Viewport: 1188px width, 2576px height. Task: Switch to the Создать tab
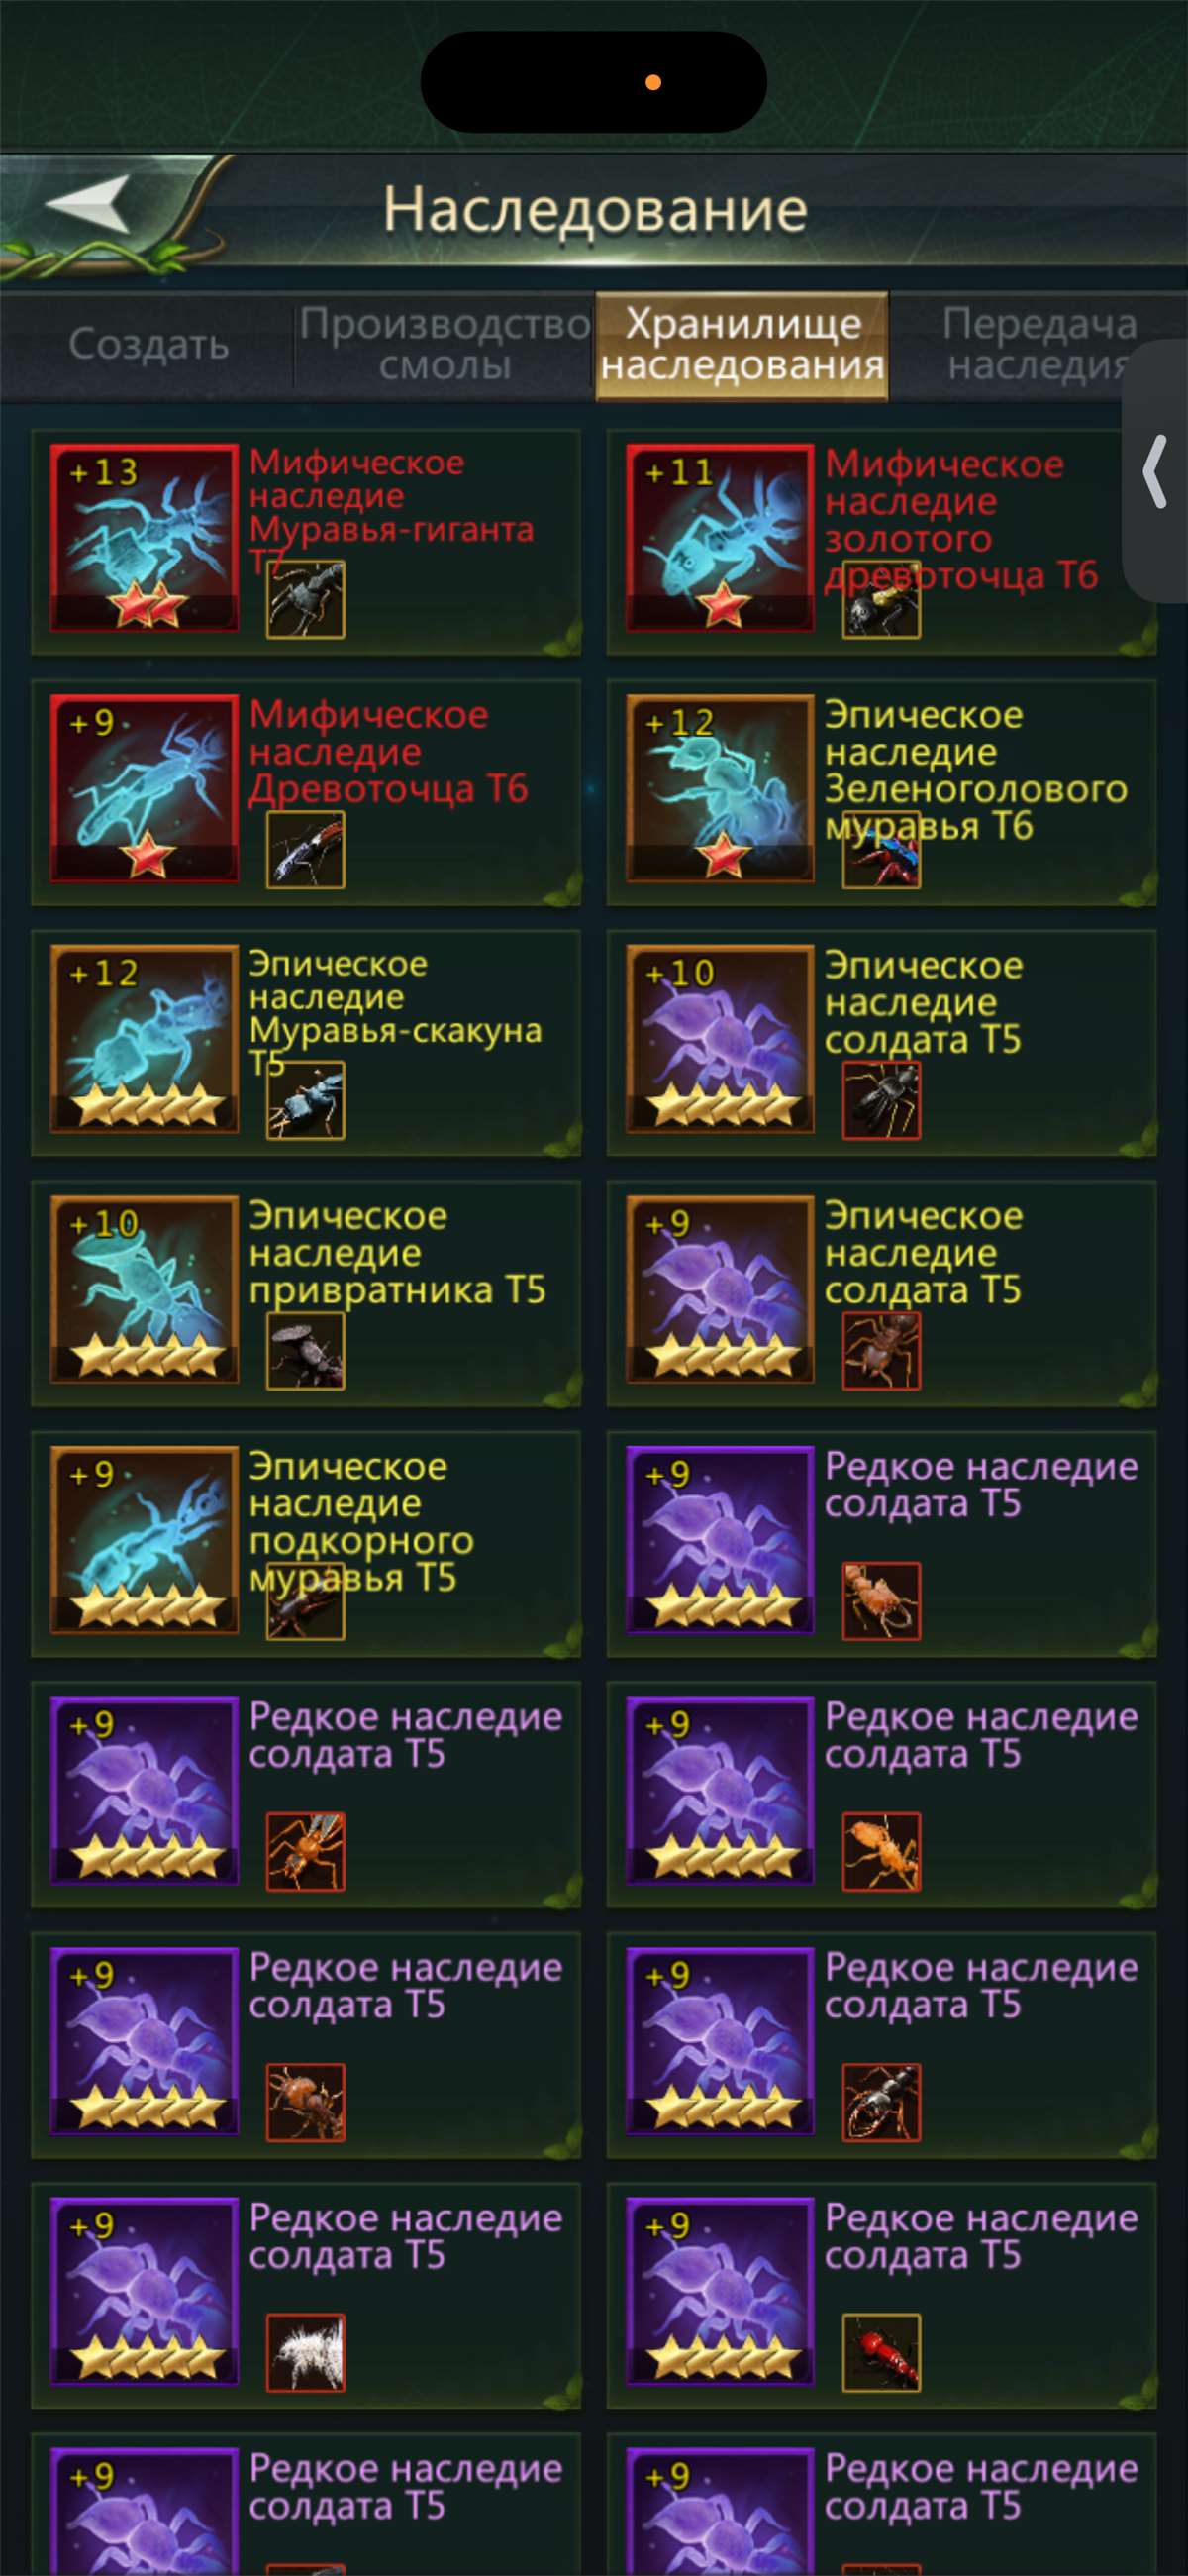[x=149, y=344]
